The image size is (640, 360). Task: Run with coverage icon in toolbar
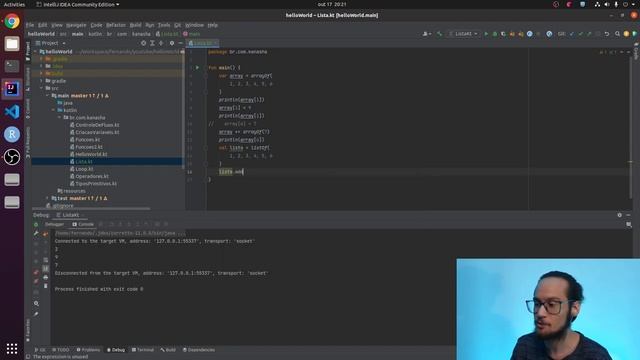(x=503, y=34)
